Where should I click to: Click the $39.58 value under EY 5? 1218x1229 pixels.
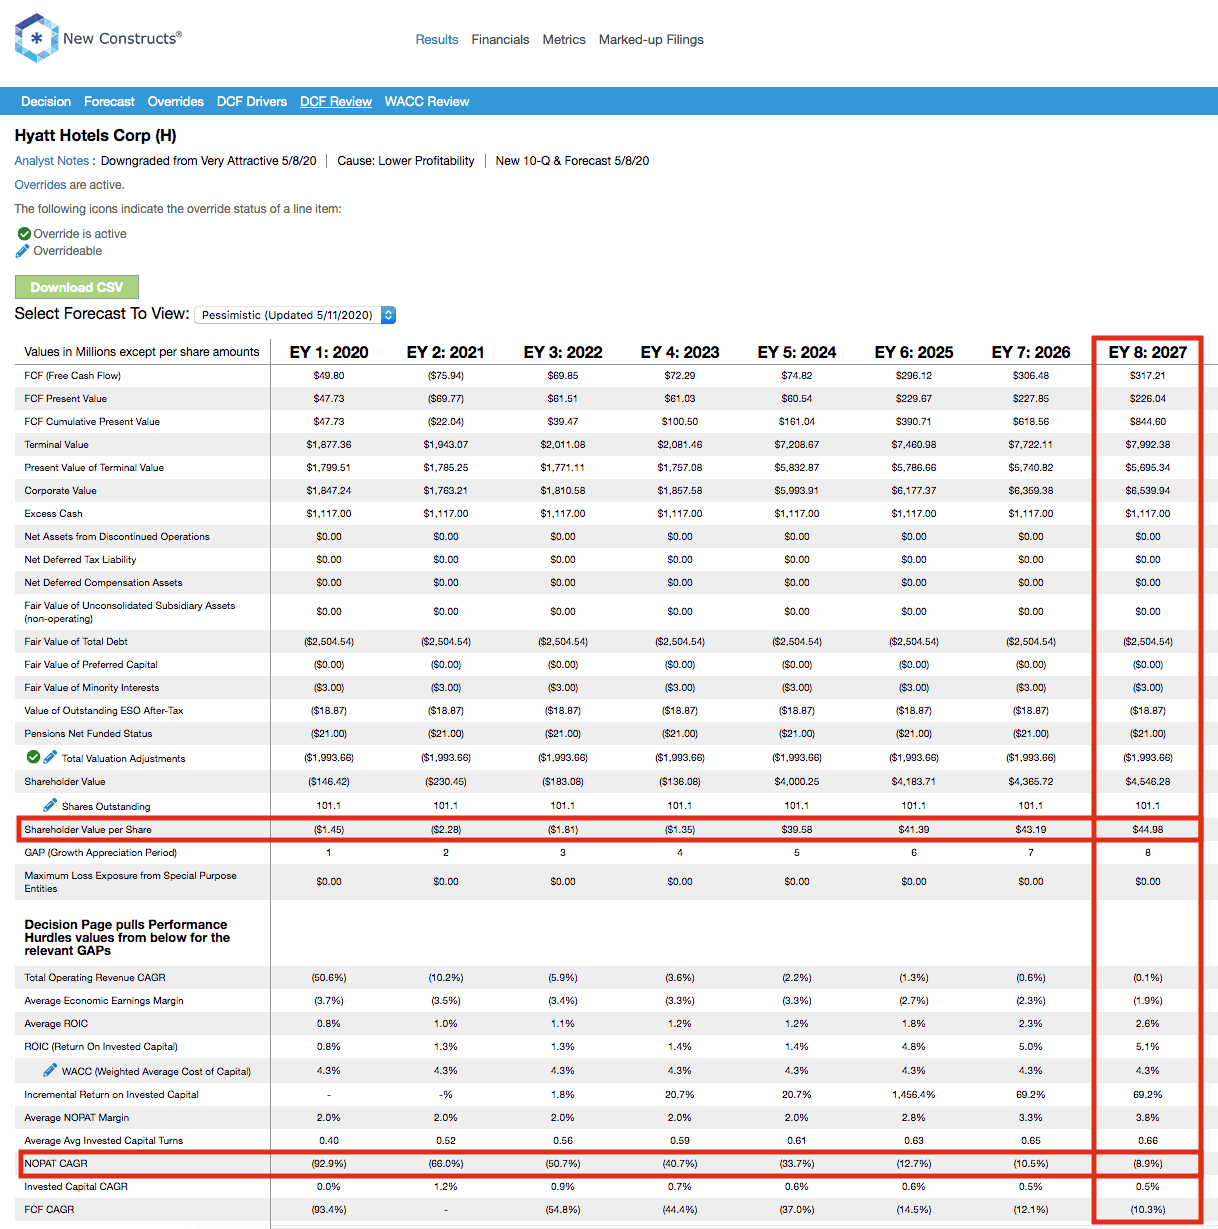pyautogui.click(x=797, y=830)
